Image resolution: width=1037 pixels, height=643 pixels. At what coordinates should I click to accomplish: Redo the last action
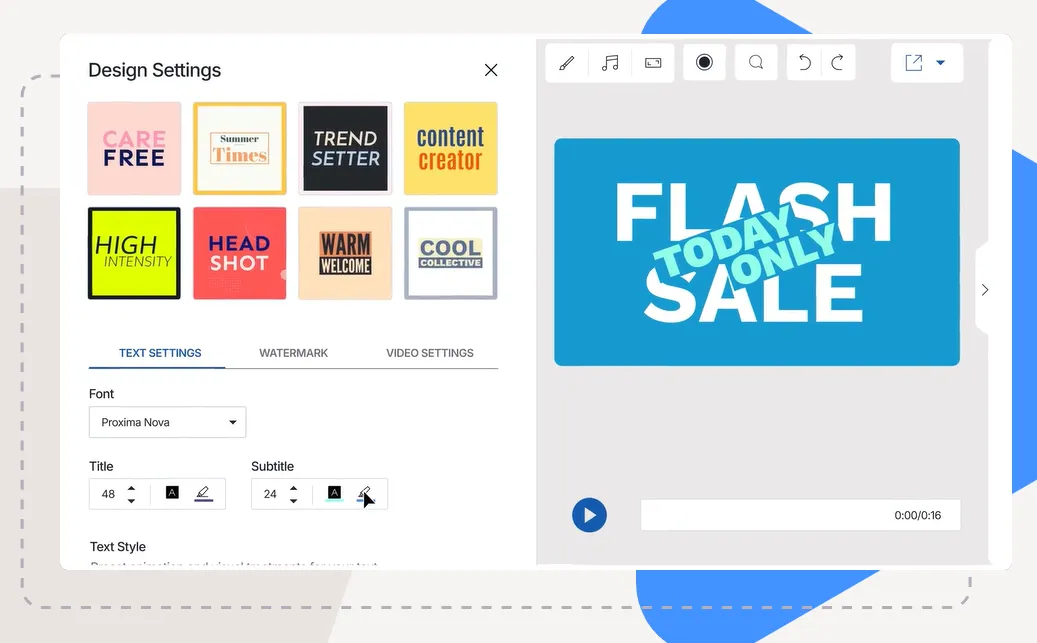[x=838, y=63]
